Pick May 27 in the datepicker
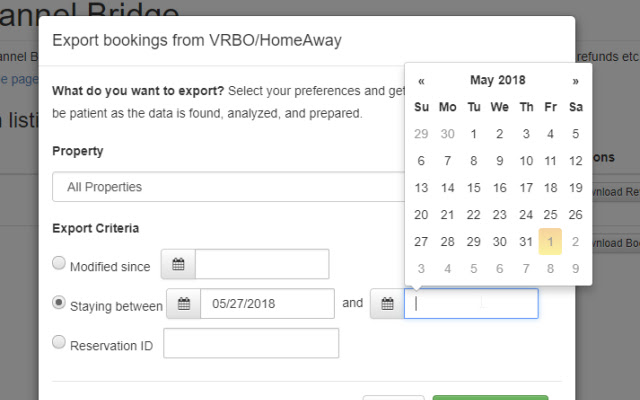 click(421, 241)
